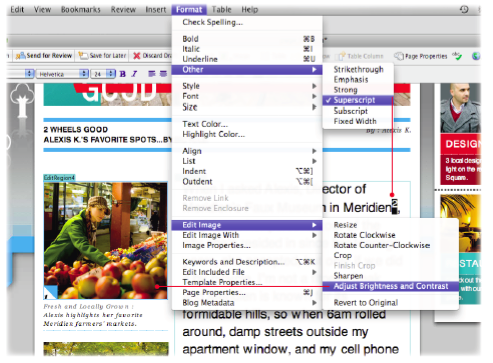
Task: Open the View menu
Action: tap(42, 10)
